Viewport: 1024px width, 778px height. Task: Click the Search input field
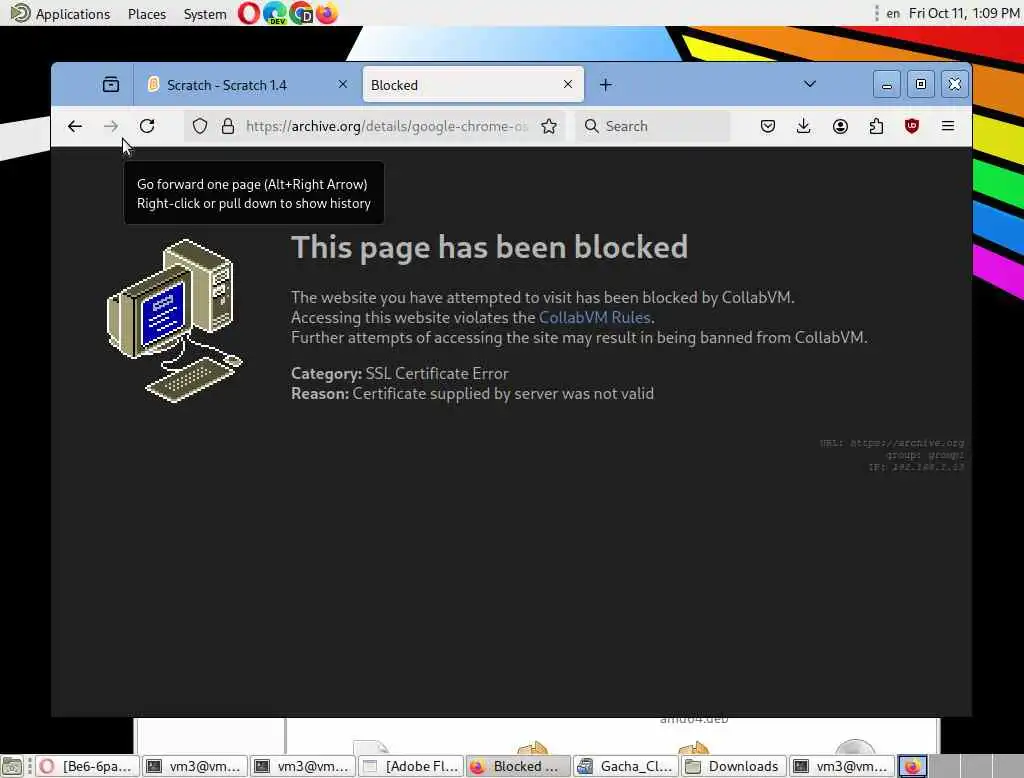(x=653, y=126)
